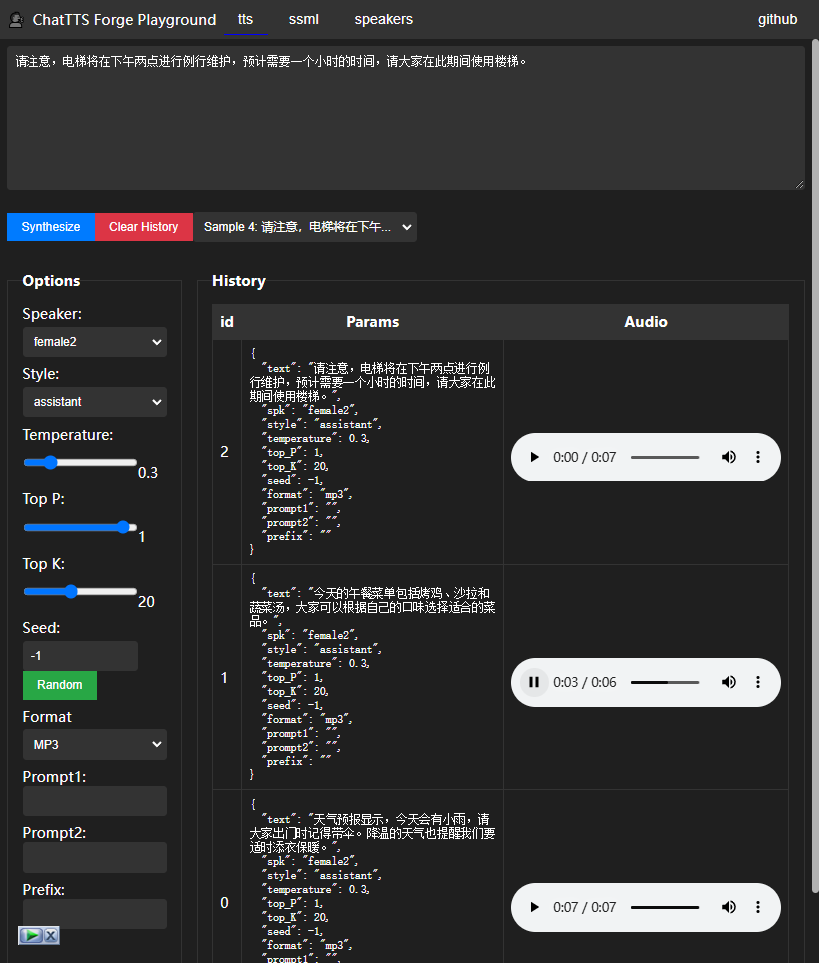Image resolution: width=819 pixels, height=963 pixels.
Task: Open the speakers tab
Action: click(383, 20)
